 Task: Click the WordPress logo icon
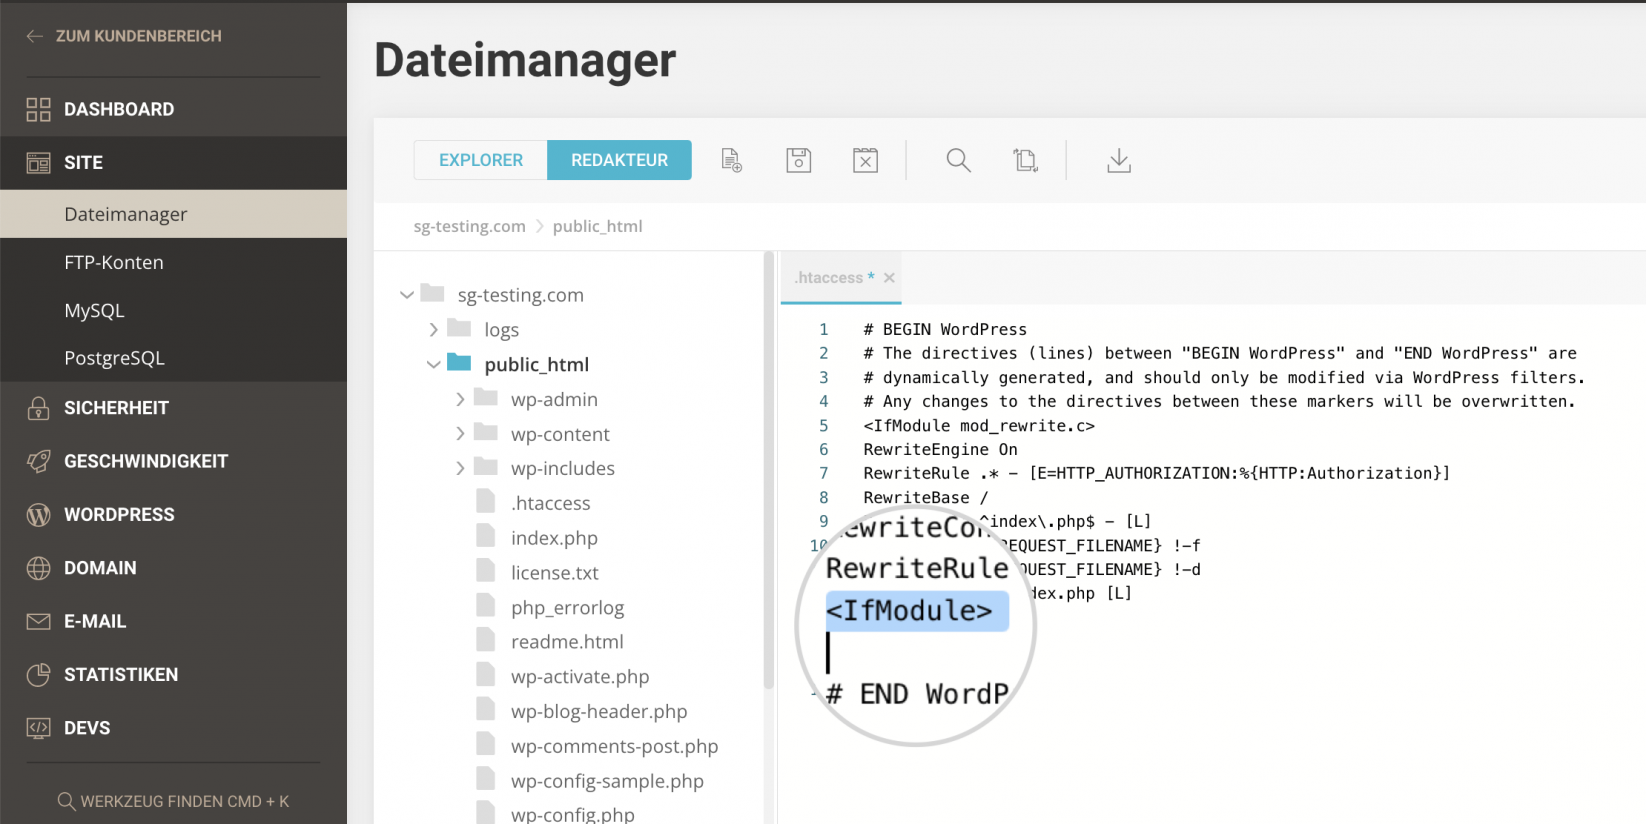(38, 515)
